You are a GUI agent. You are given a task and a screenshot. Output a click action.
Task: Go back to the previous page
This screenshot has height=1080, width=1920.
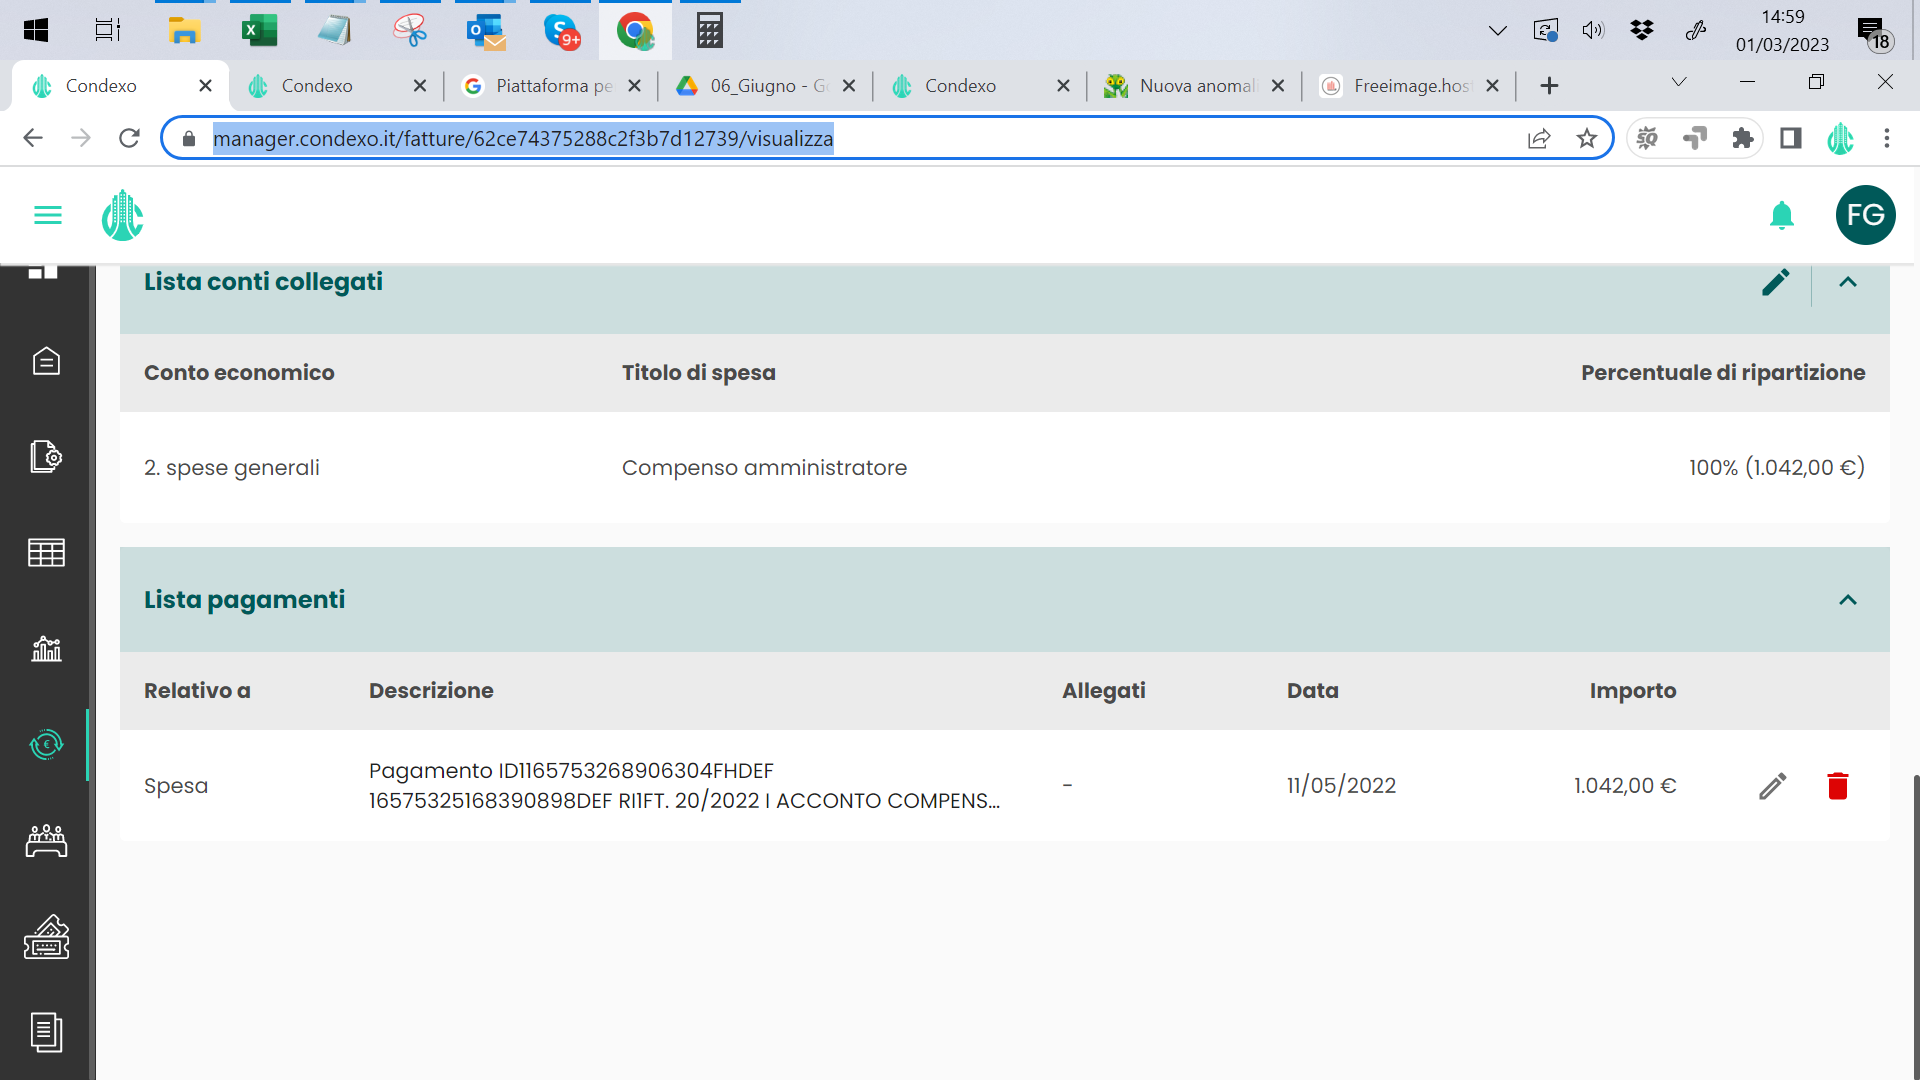pyautogui.click(x=33, y=138)
